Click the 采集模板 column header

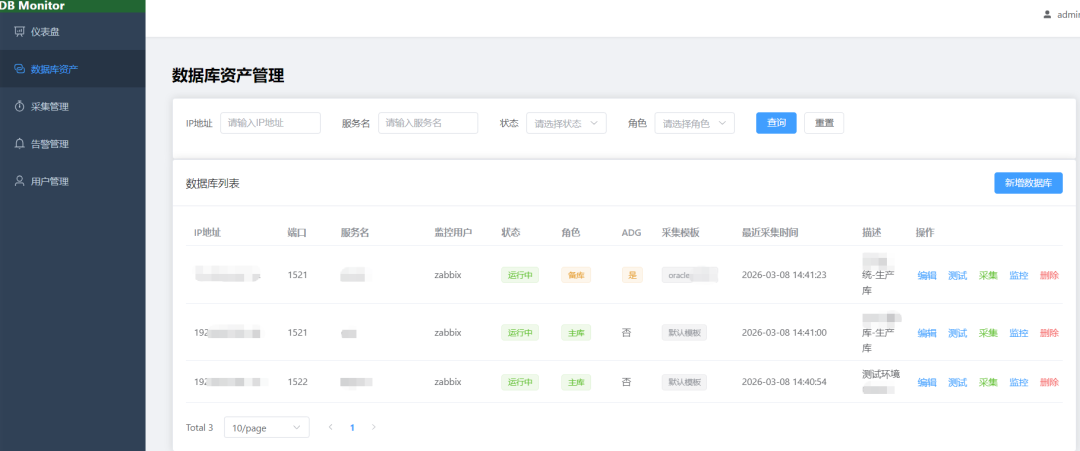681,233
